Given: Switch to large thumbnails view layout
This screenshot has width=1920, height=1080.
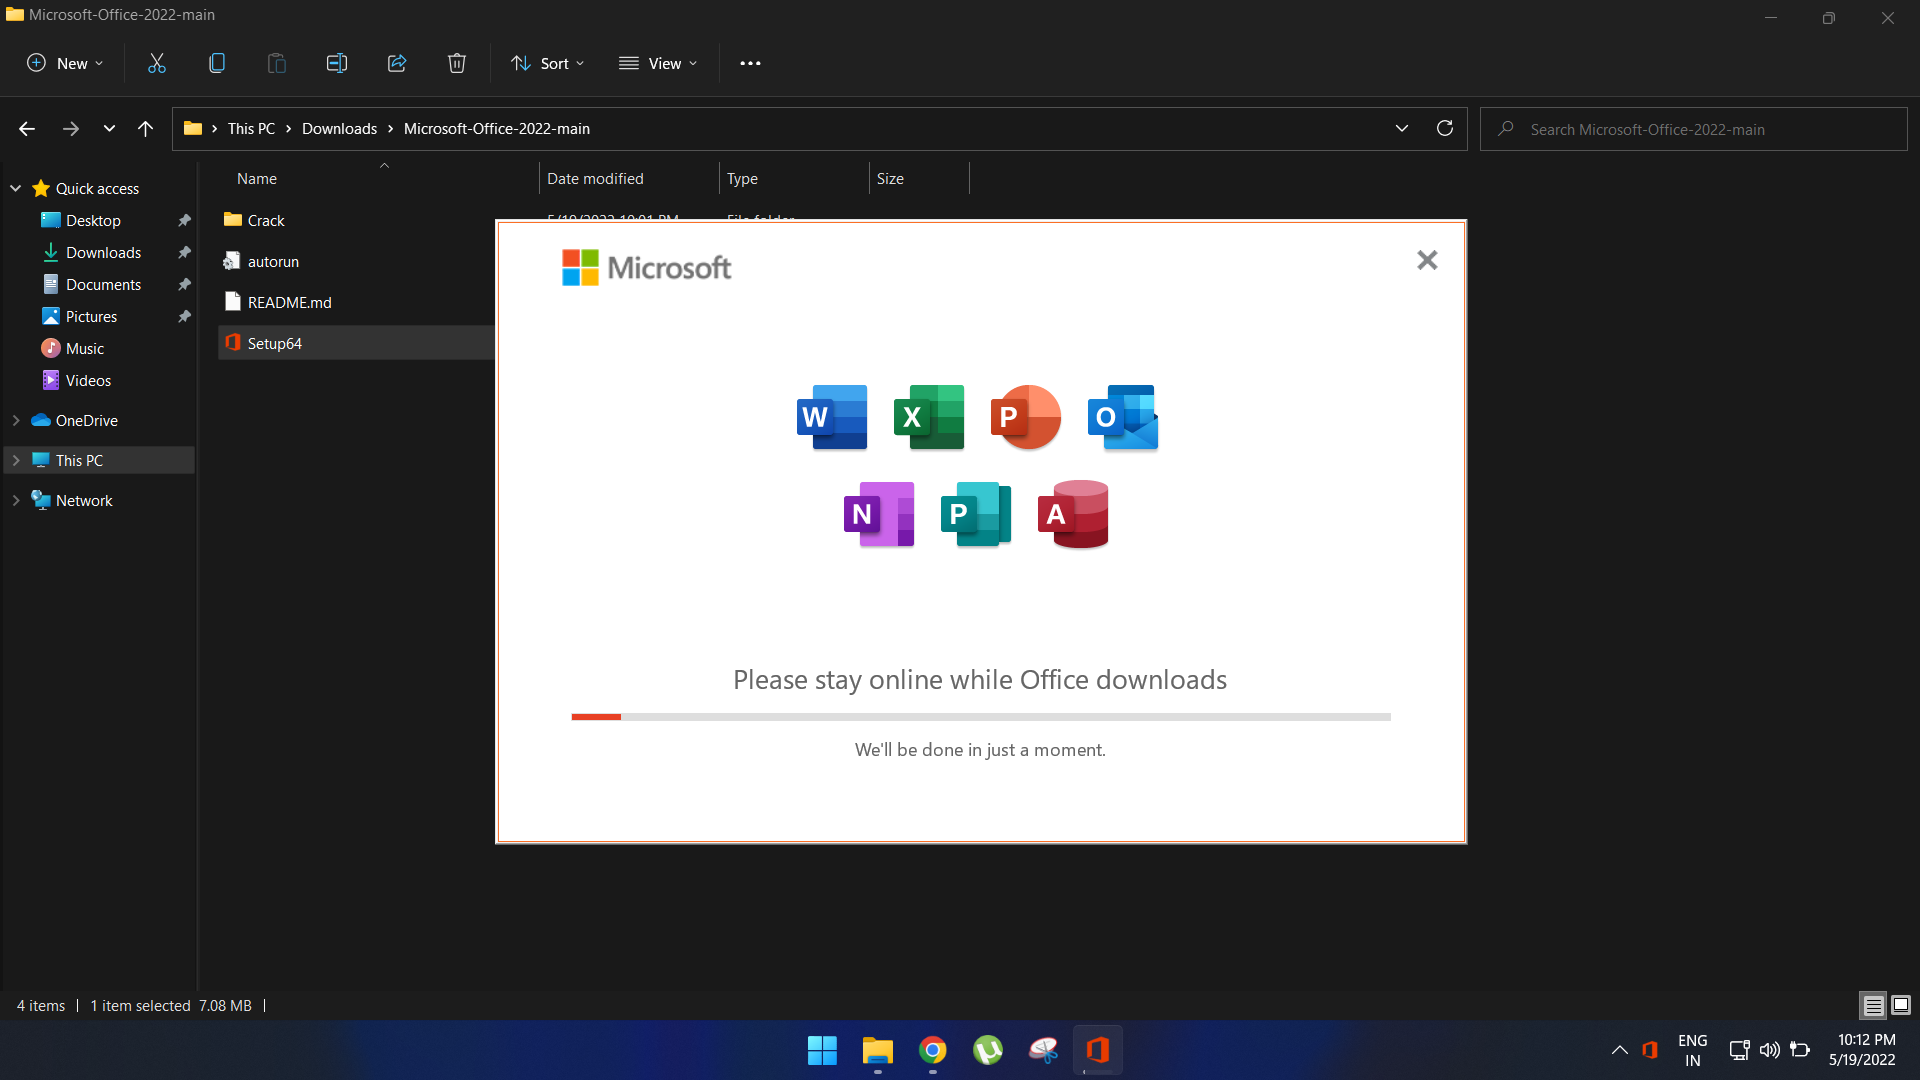Looking at the screenshot, I should click(x=1901, y=1005).
